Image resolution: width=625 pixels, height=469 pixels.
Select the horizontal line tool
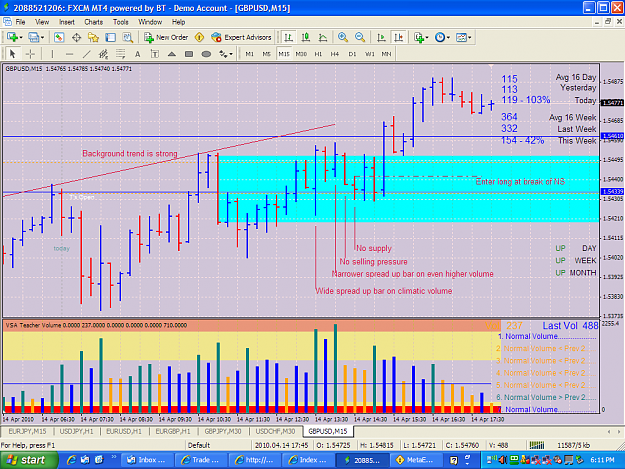(69, 54)
